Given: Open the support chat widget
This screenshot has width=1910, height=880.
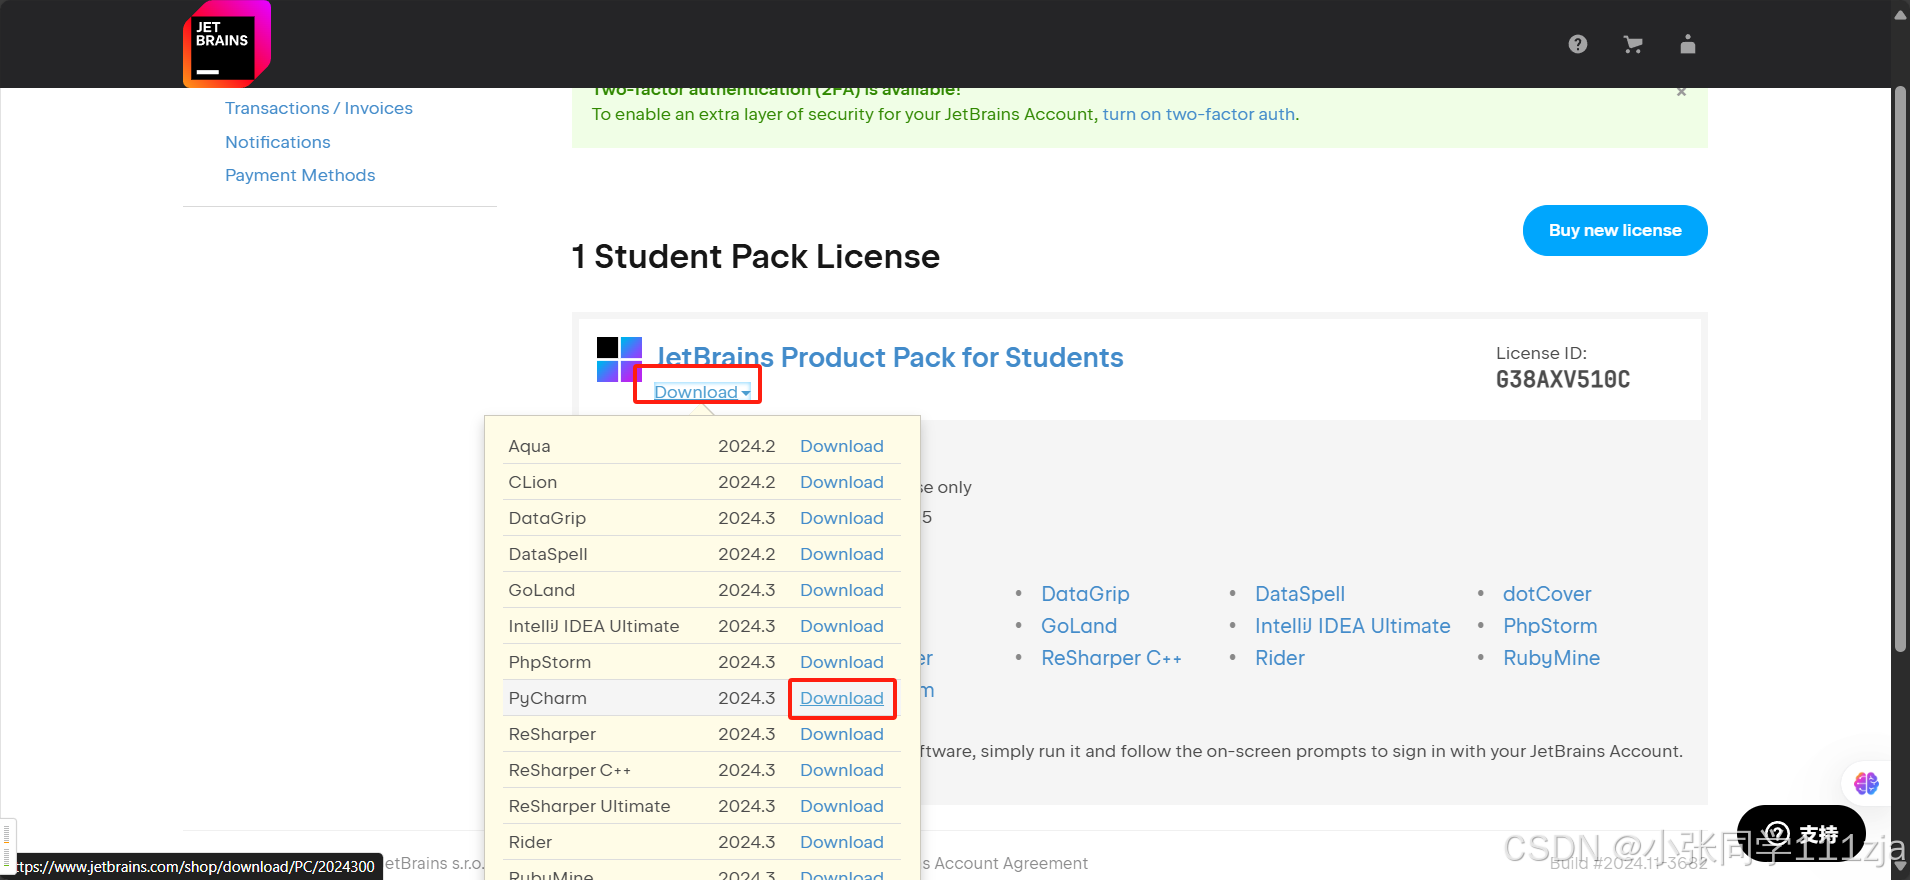Looking at the screenshot, I should coord(1801,833).
